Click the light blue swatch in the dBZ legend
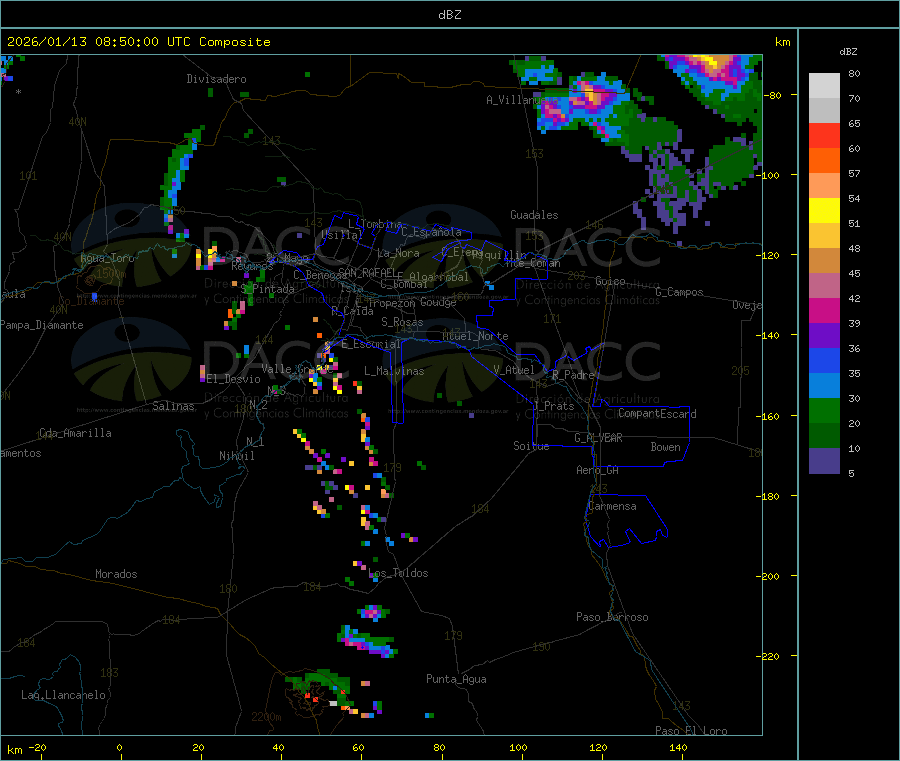The width and height of the screenshot is (900, 761). (x=824, y=386)
